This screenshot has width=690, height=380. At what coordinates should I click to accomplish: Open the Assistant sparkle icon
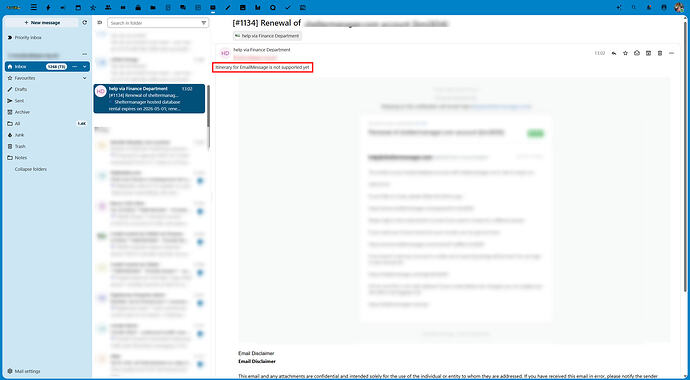pyautogui.click(x=619, y=7)
